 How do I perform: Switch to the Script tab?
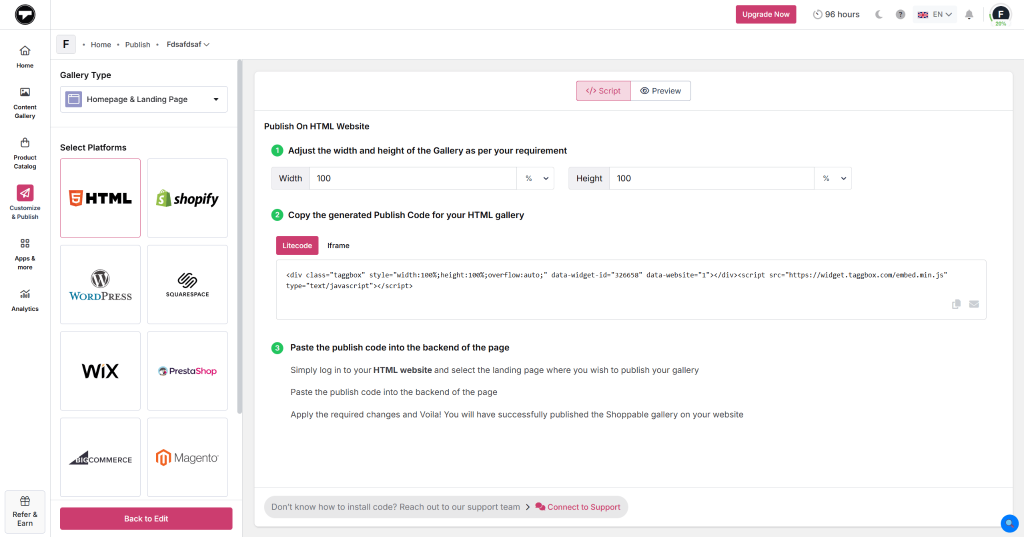(603, 91)
